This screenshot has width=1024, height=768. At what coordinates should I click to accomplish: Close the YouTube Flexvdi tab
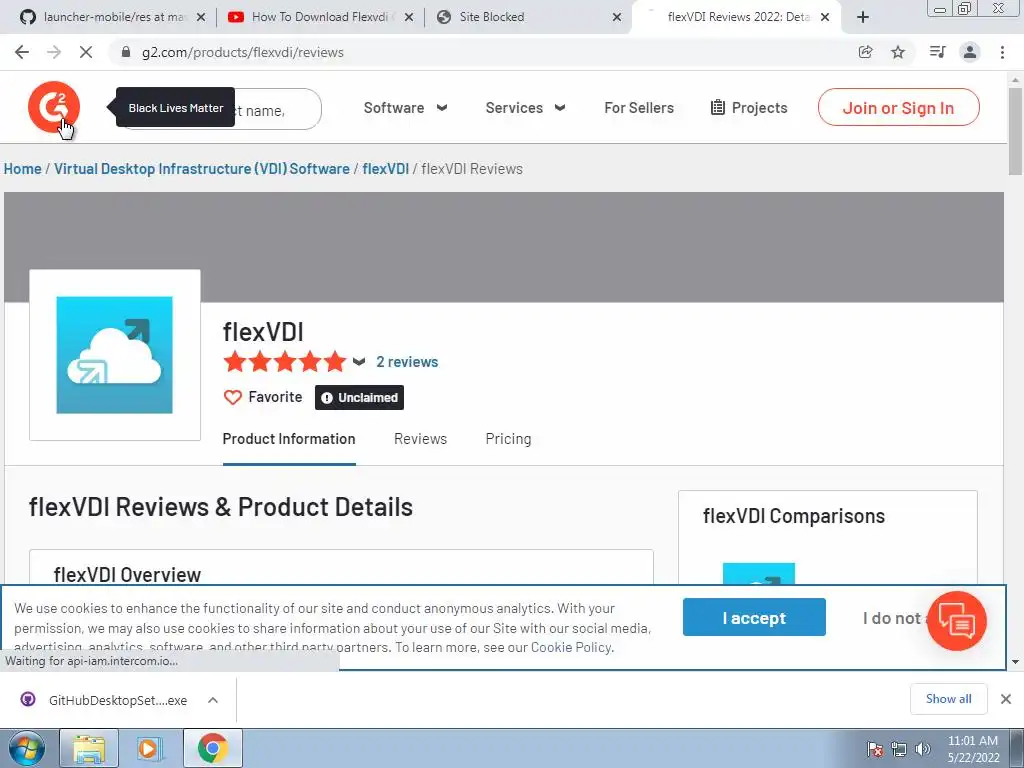[409, 17]
